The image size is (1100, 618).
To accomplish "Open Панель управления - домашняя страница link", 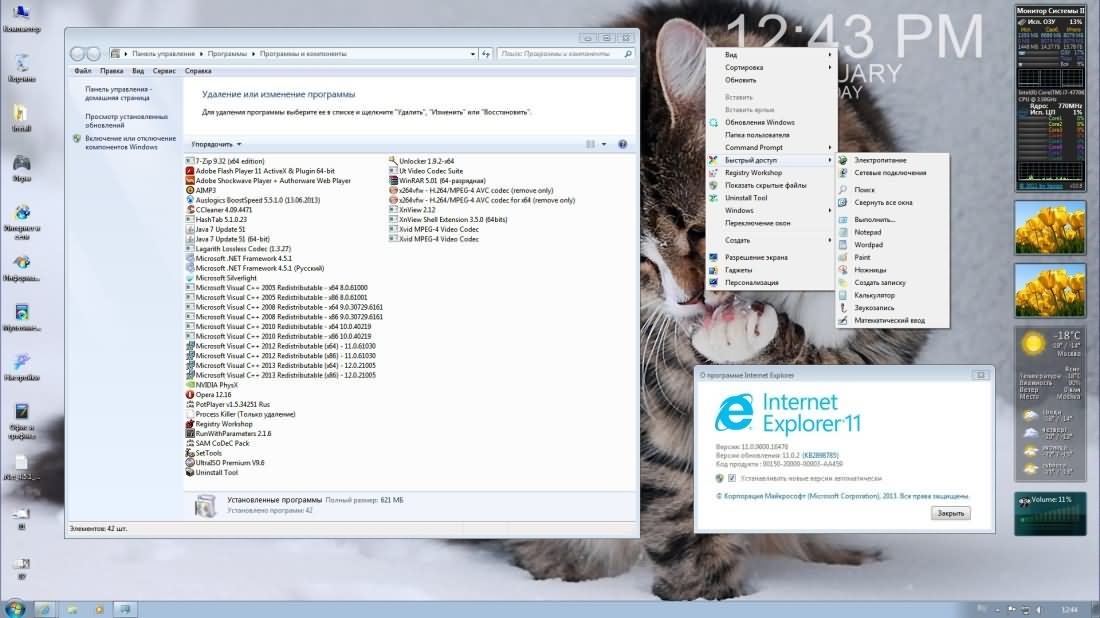I will pyautogui.click(x=118, y=93).
